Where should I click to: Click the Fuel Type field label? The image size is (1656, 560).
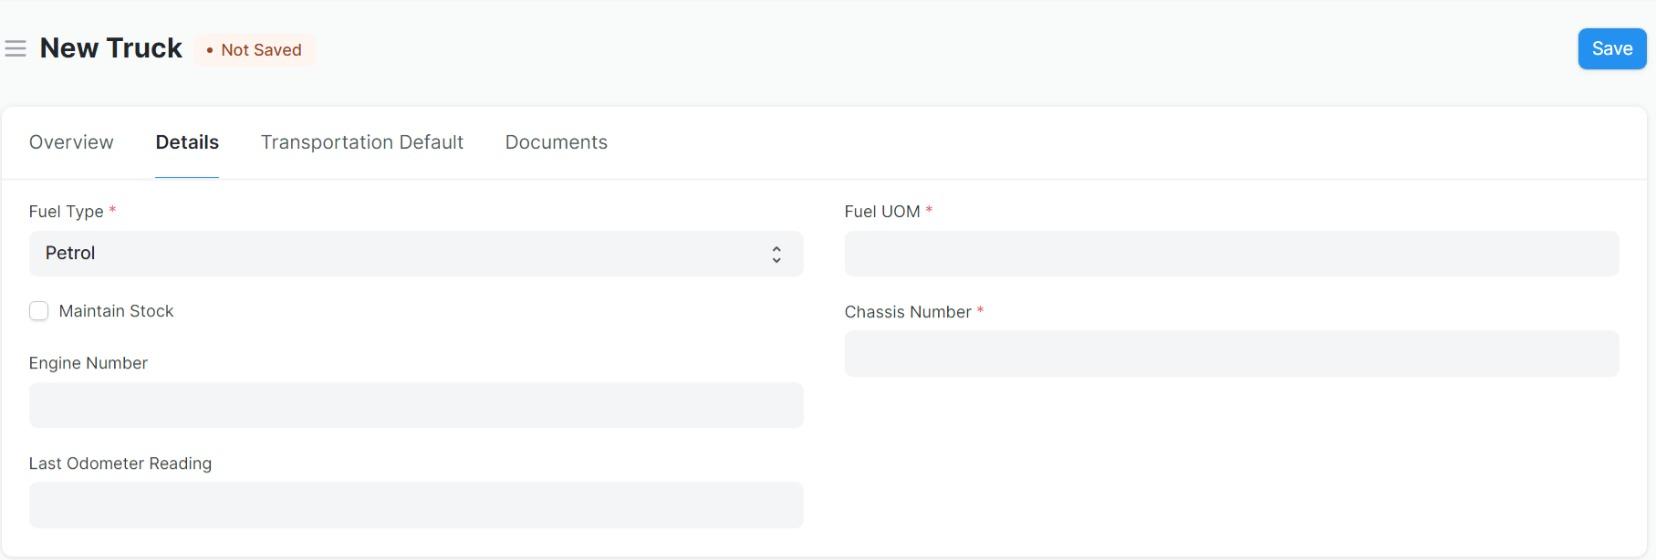(66, 211)
